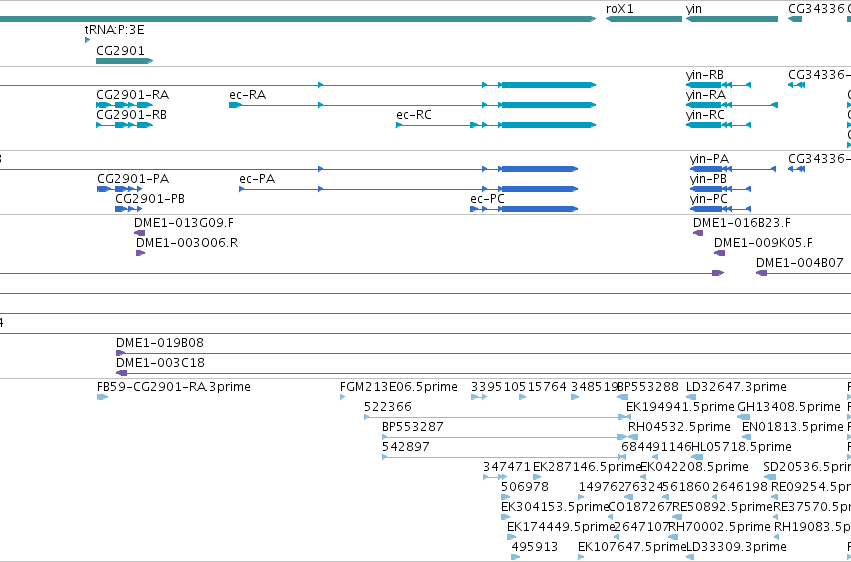Screen dimensions: 851x562
Task: Click the LD32647.3prime EST
Action: (x=691, y=397)
